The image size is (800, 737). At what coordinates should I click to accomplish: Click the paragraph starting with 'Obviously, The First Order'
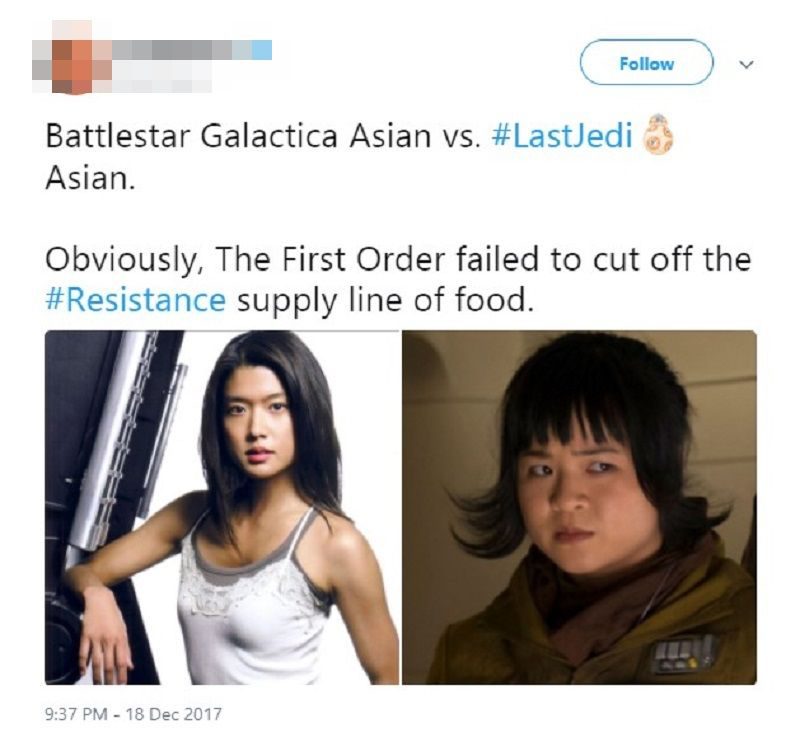pos(398,279)
